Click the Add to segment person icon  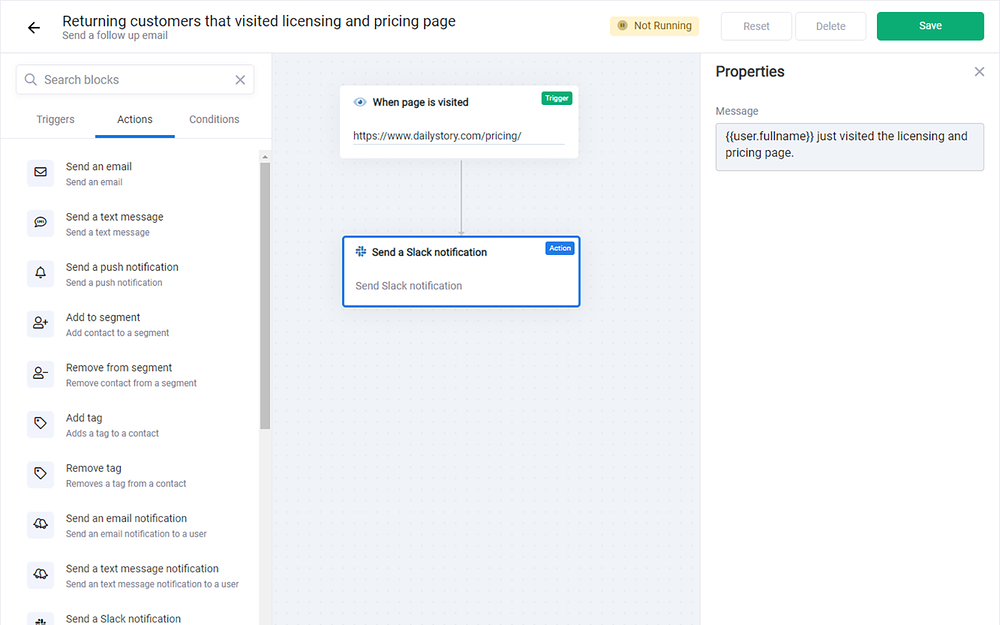(40, 323)
